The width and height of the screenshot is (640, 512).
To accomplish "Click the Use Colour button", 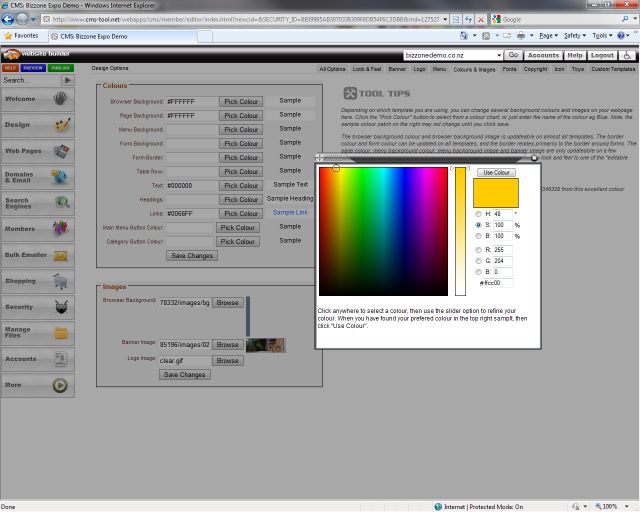I will pyautogui.click(x=496, y=173).
